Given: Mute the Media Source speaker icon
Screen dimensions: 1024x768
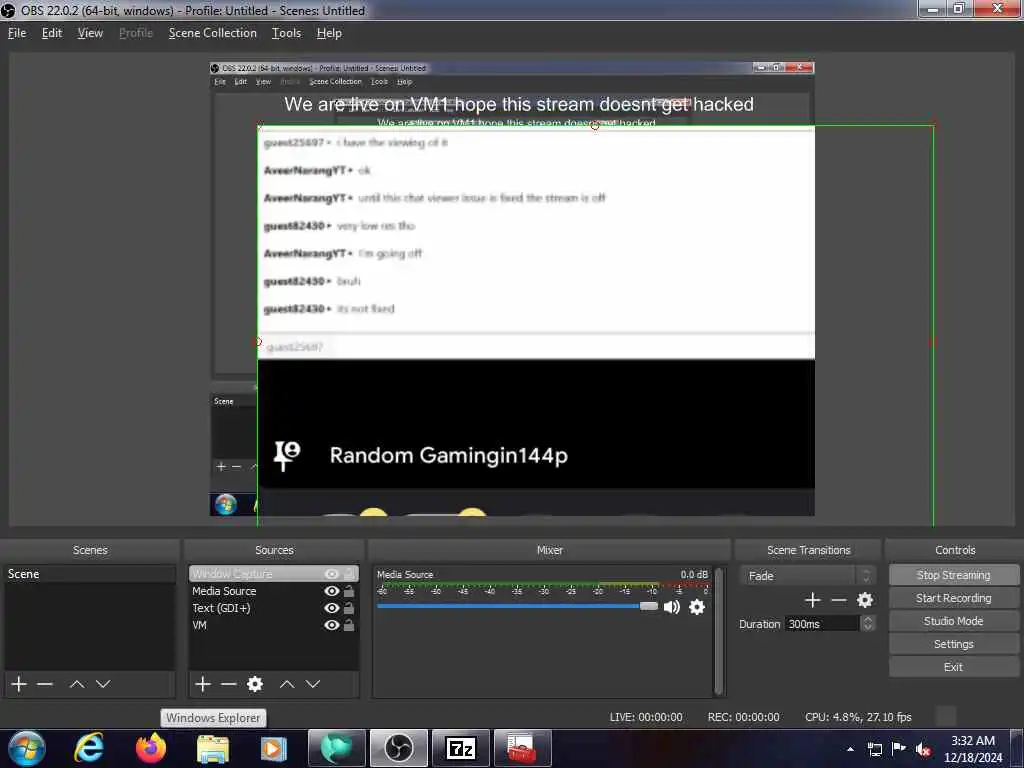Looking at the screenshot, I should 671,607.
